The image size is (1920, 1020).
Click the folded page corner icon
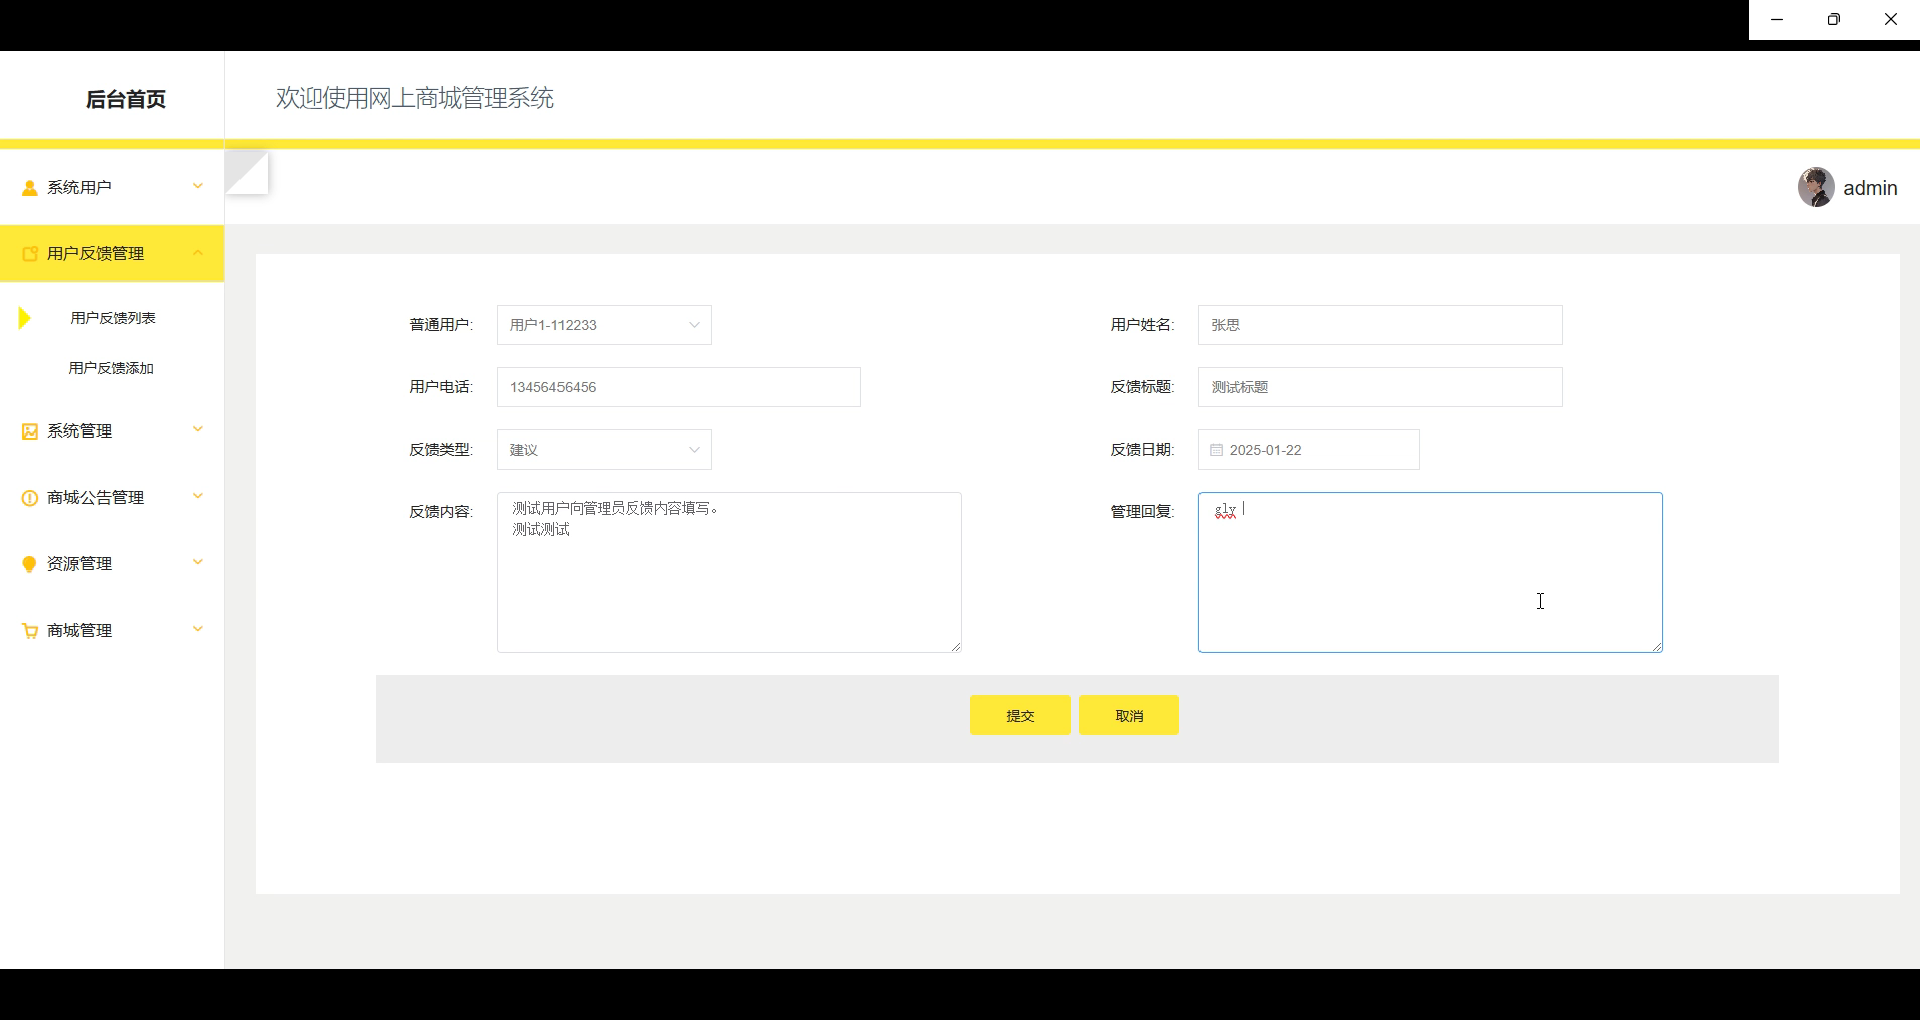point(246,172)
